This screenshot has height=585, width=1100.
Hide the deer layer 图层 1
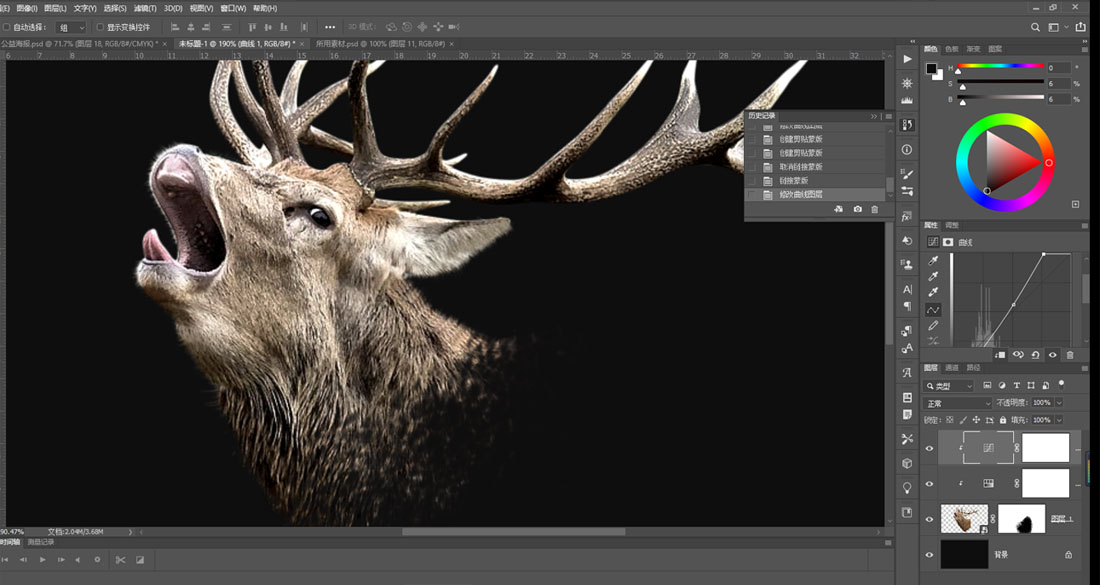(x=930, y=519)
